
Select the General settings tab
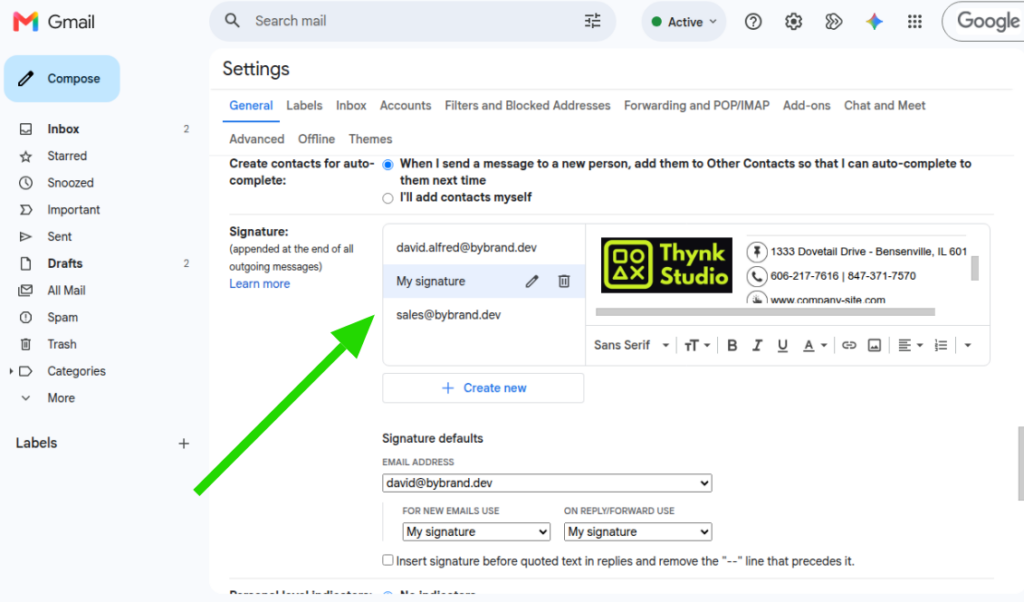[251, 106]
